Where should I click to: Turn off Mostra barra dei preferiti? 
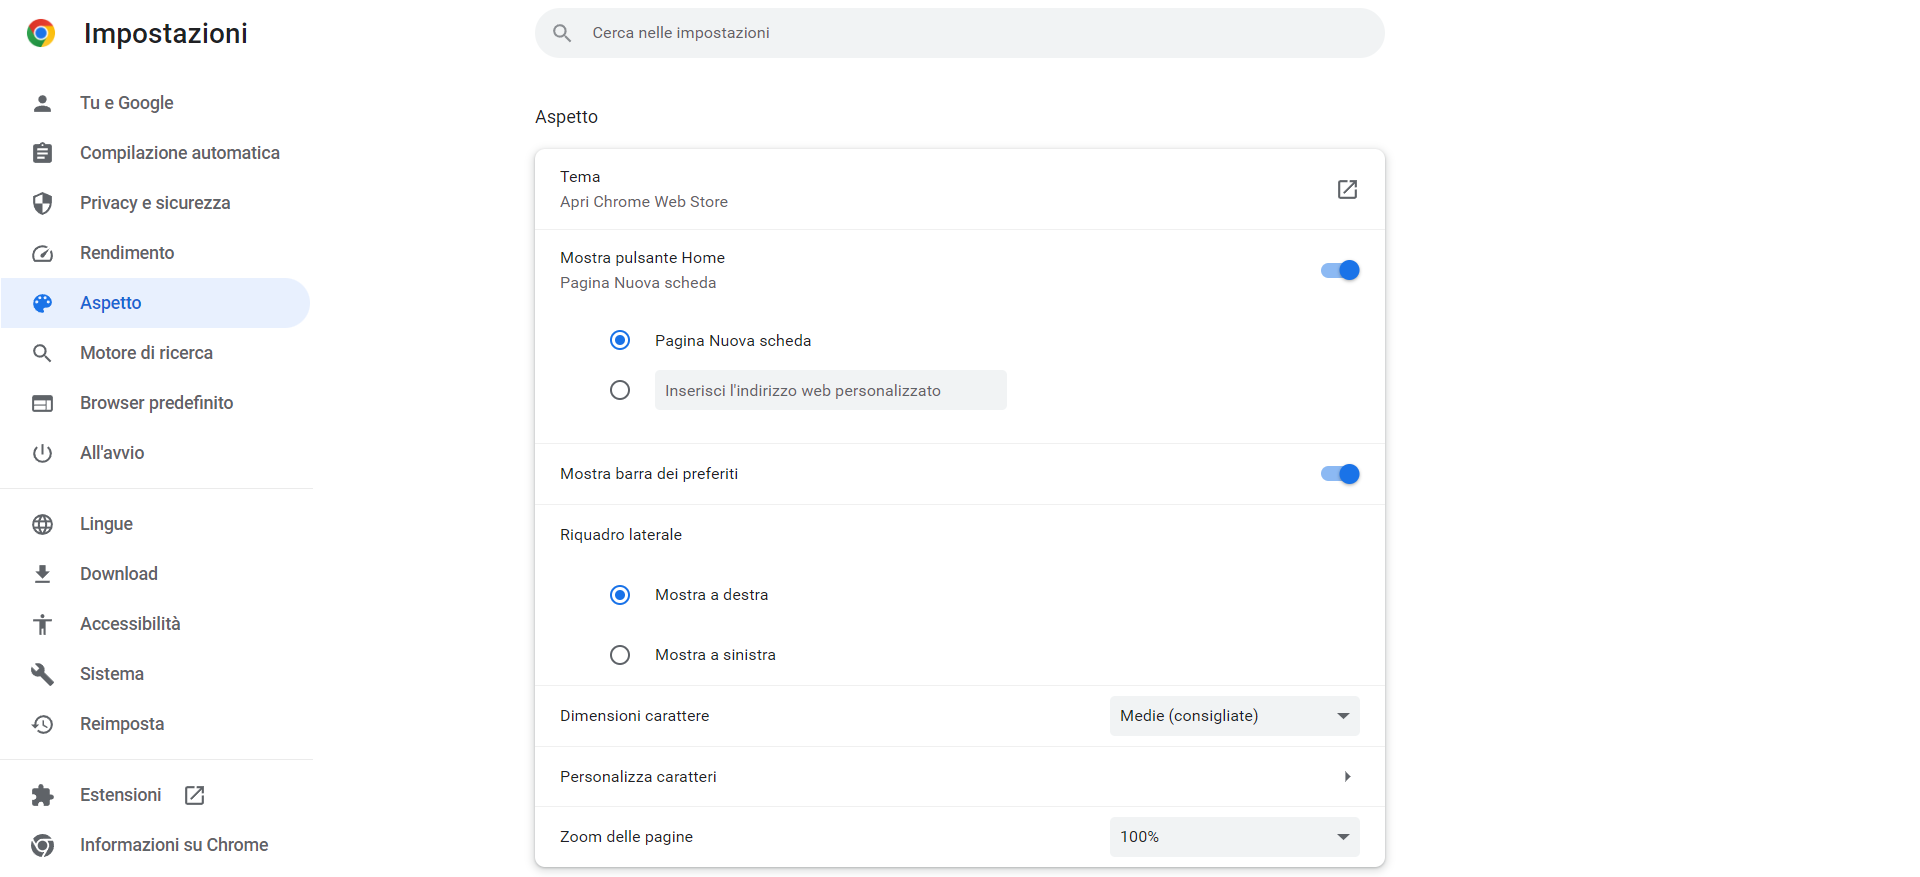point(1340,474)
